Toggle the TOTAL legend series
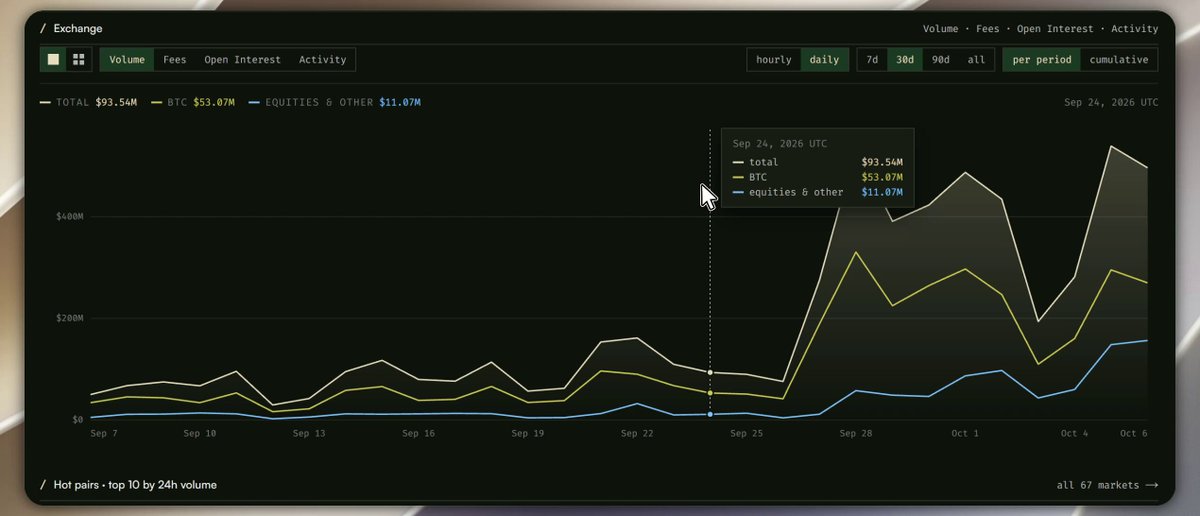The height and width of the screenshot is (516, 1200). [90, 102]
